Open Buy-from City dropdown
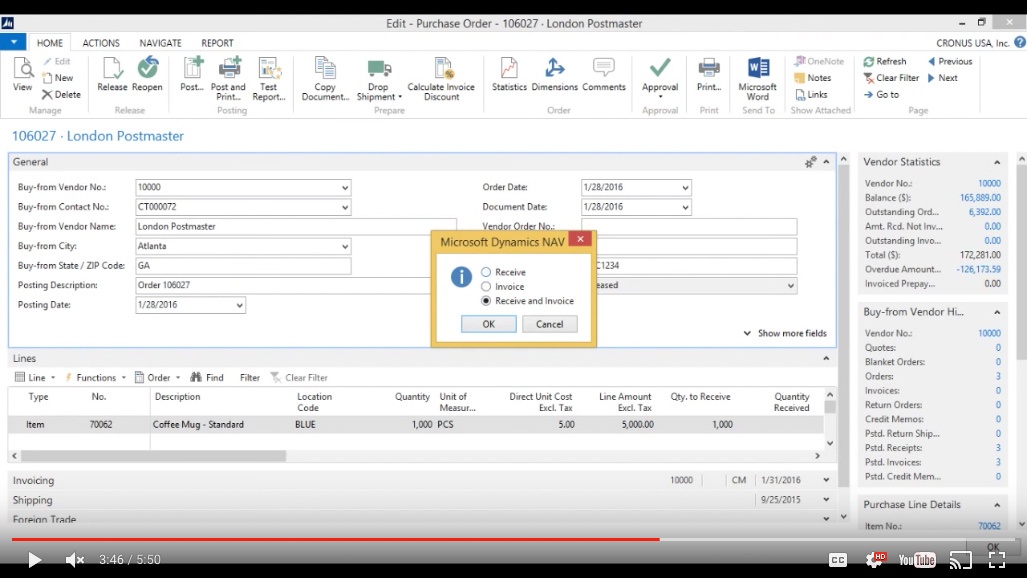This screenshot has height=578, width=1027. [345, 246]
